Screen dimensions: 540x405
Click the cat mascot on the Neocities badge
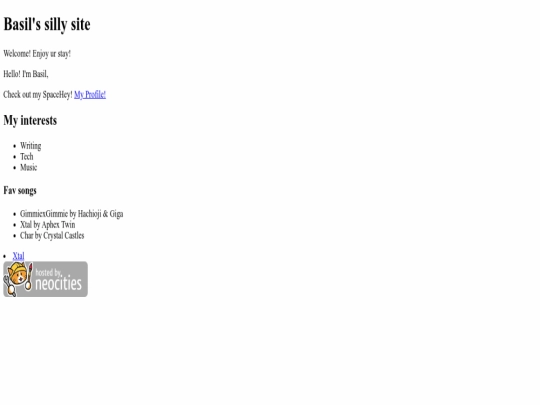pos(18,279)
